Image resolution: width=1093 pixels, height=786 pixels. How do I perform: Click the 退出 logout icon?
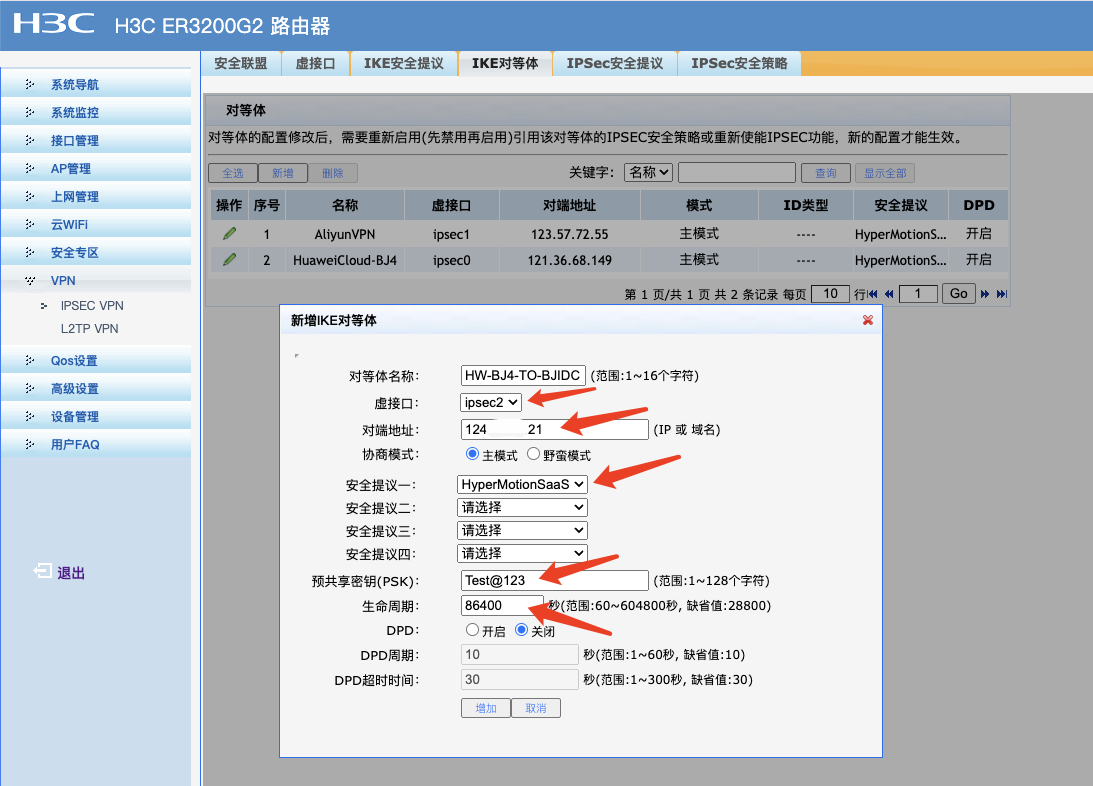43,571
